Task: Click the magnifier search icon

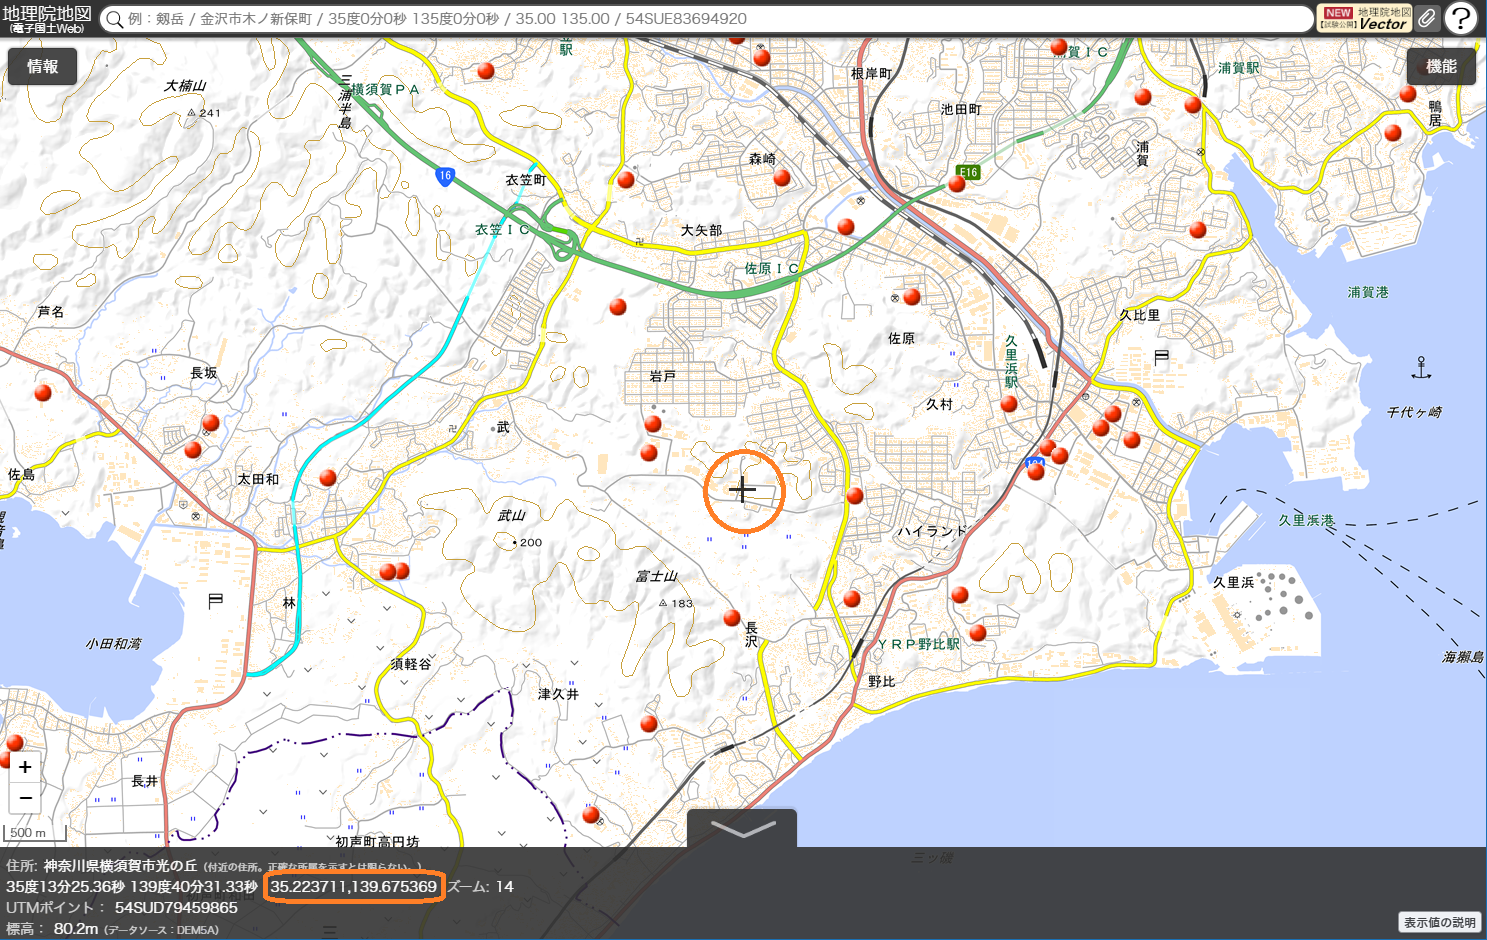Action: 115,19
